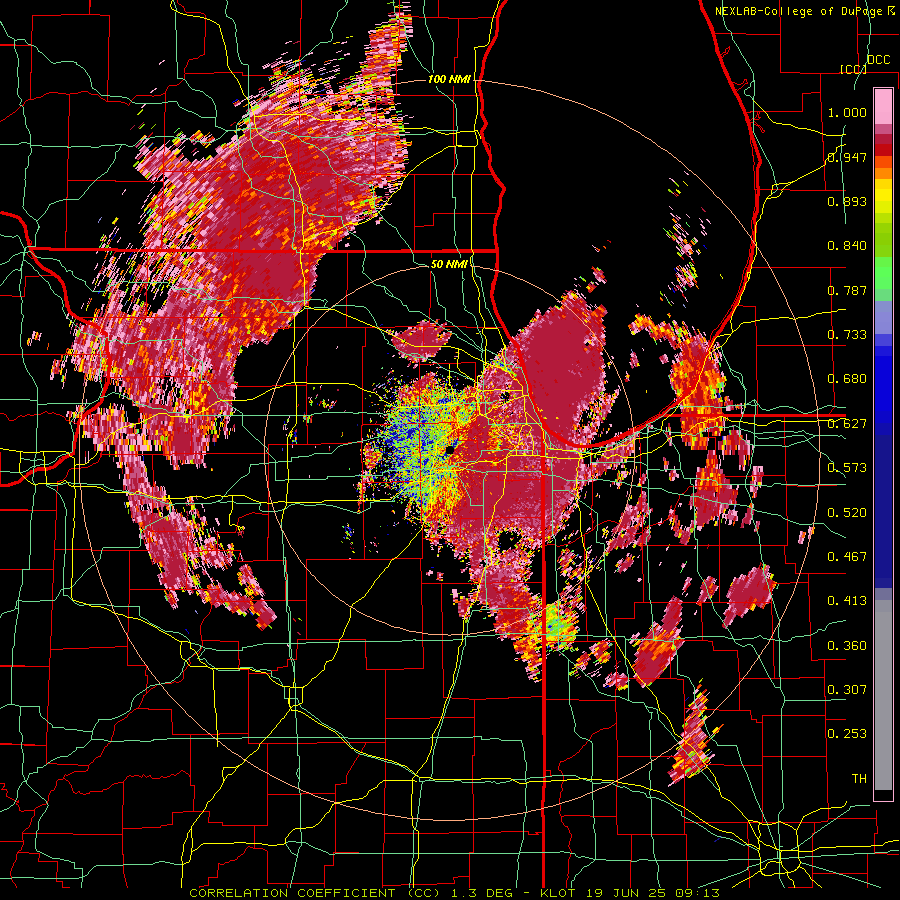Click the 0.253 scale value
This screenshot has width=900, height=900.
847,734
